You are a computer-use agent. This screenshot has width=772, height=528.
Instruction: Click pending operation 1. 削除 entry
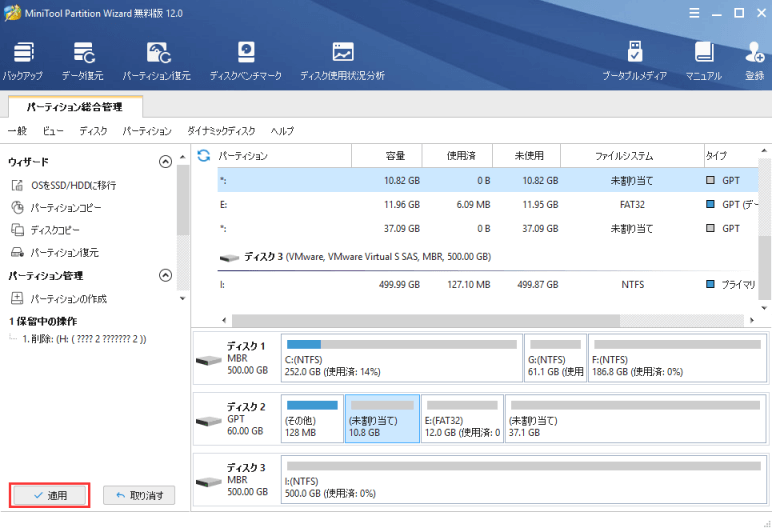84,339
